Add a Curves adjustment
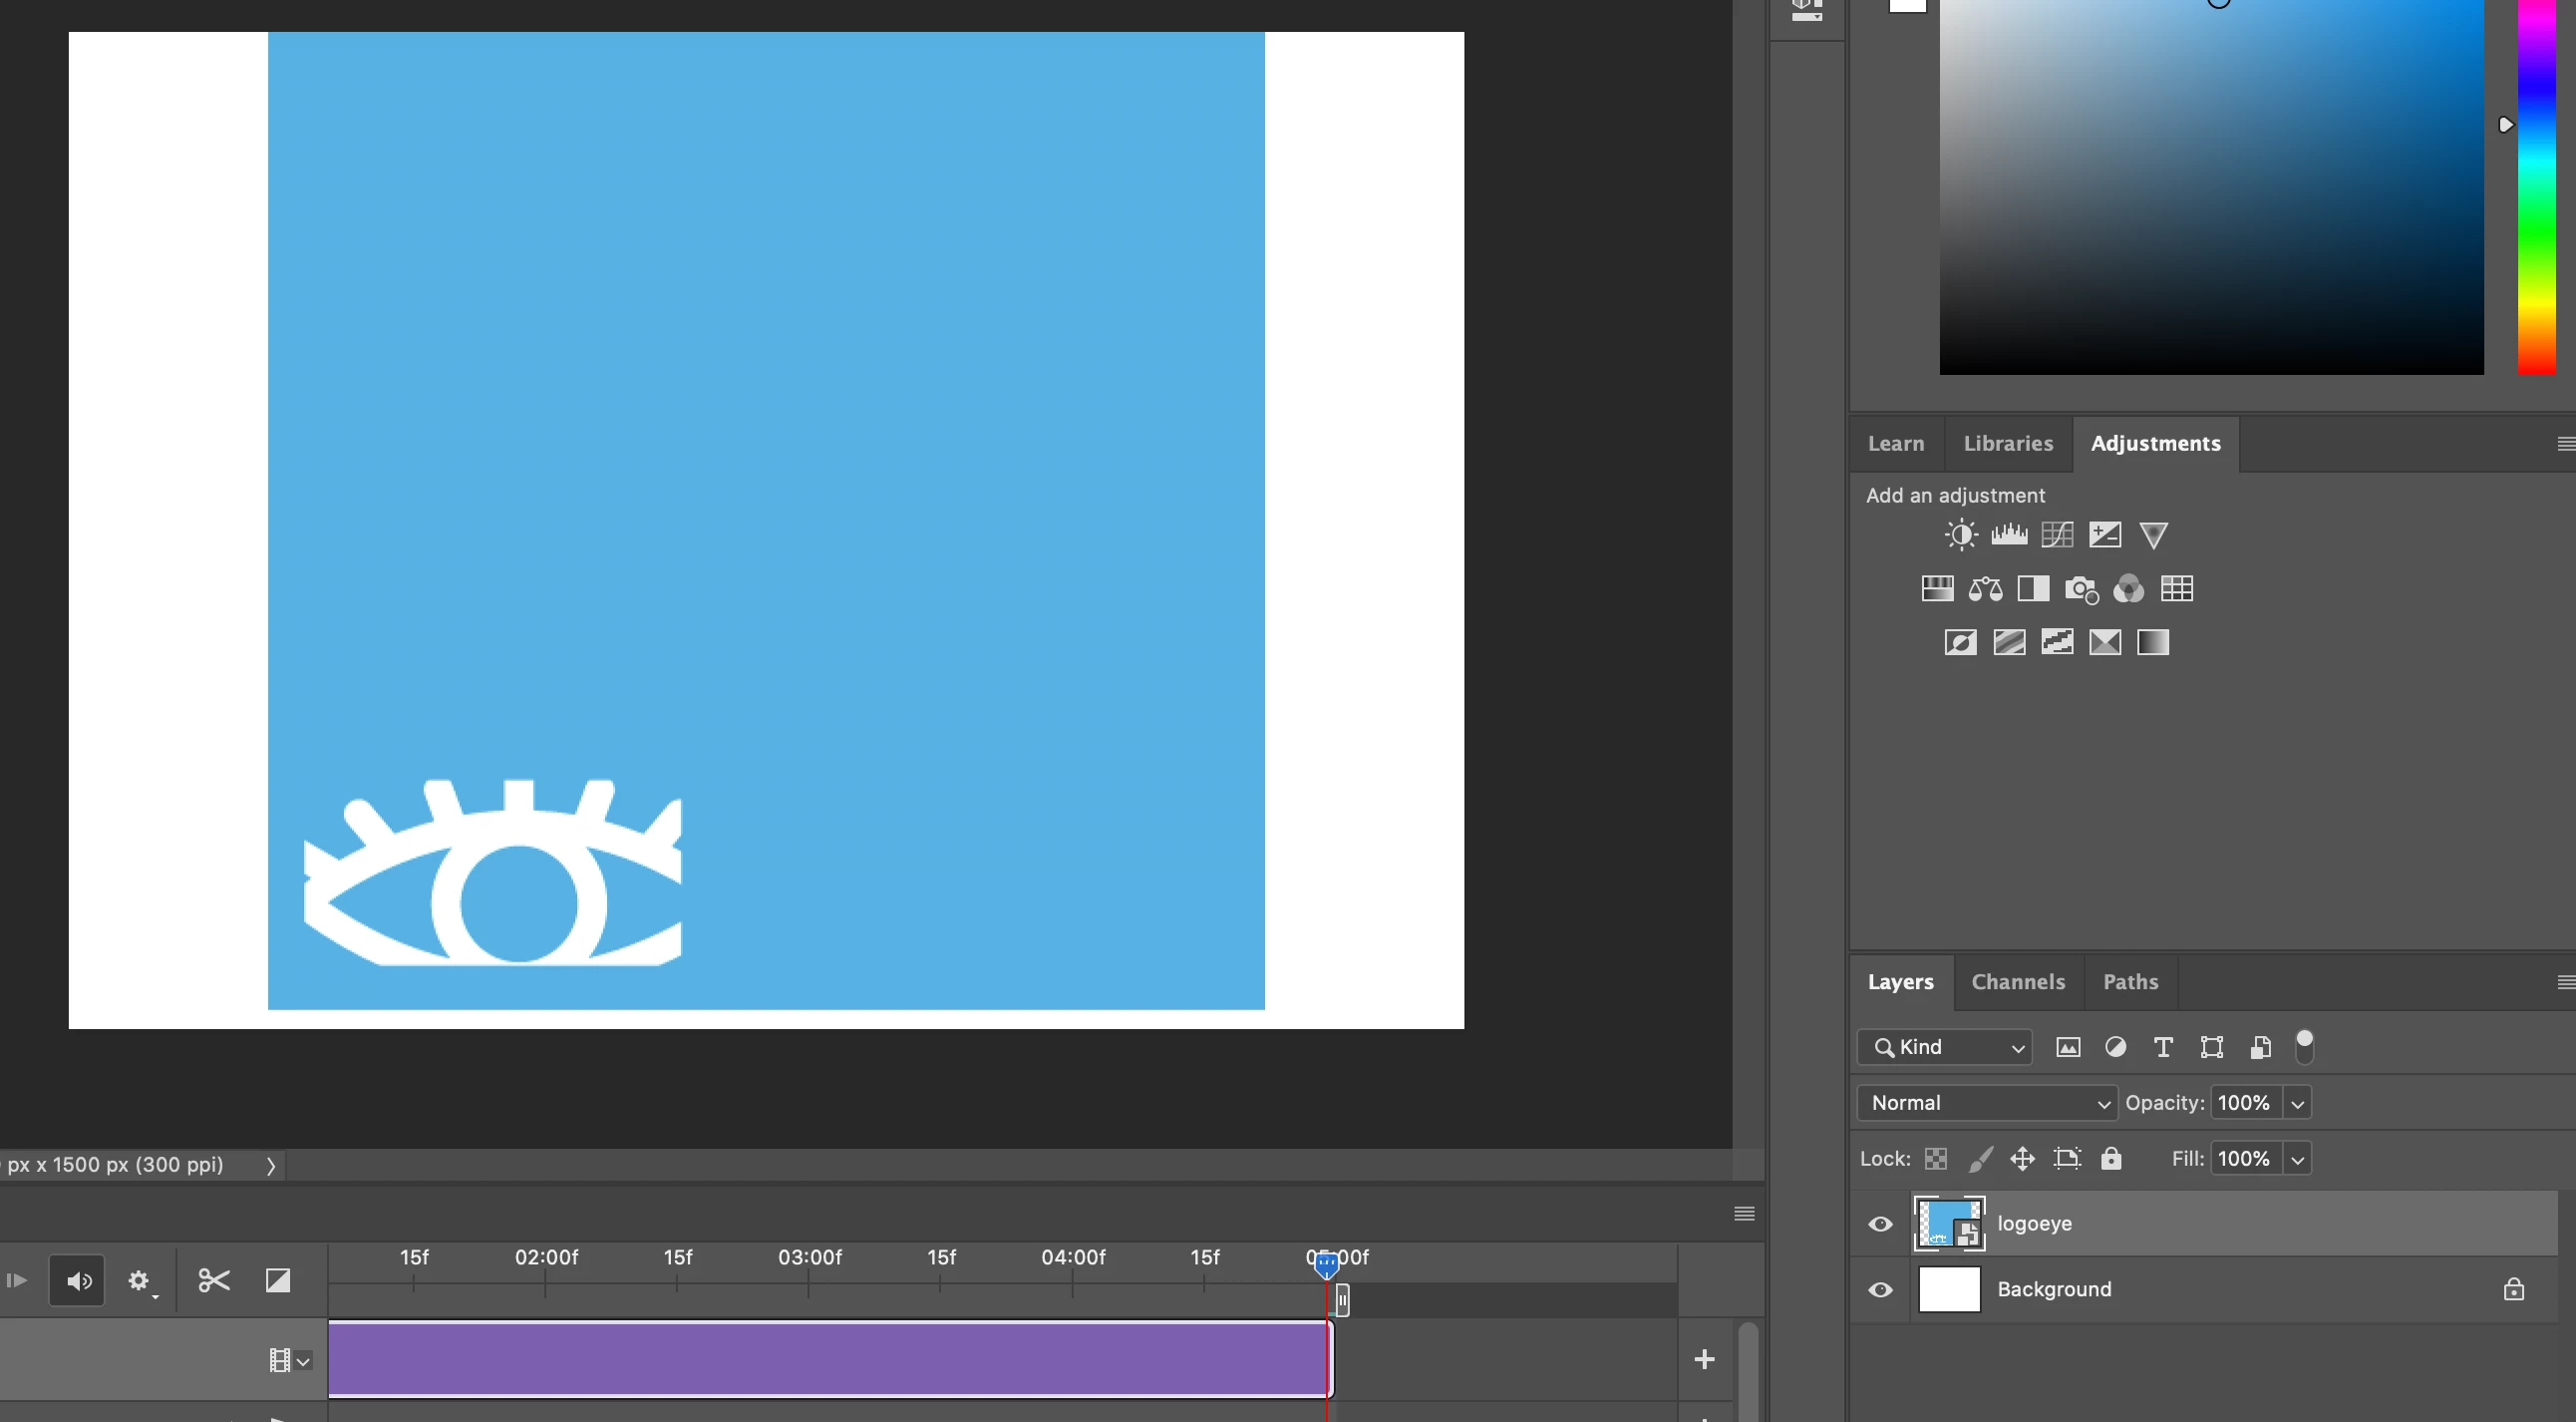This screenshot has width=2576, height=1422. click(x=2057, y=535)
